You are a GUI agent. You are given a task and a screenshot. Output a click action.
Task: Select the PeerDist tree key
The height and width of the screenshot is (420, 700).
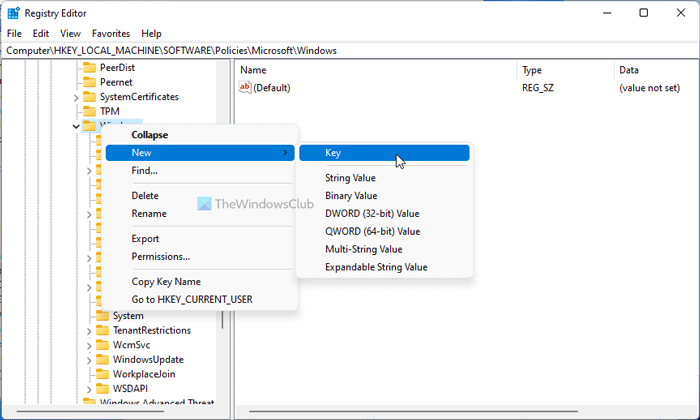117,68
